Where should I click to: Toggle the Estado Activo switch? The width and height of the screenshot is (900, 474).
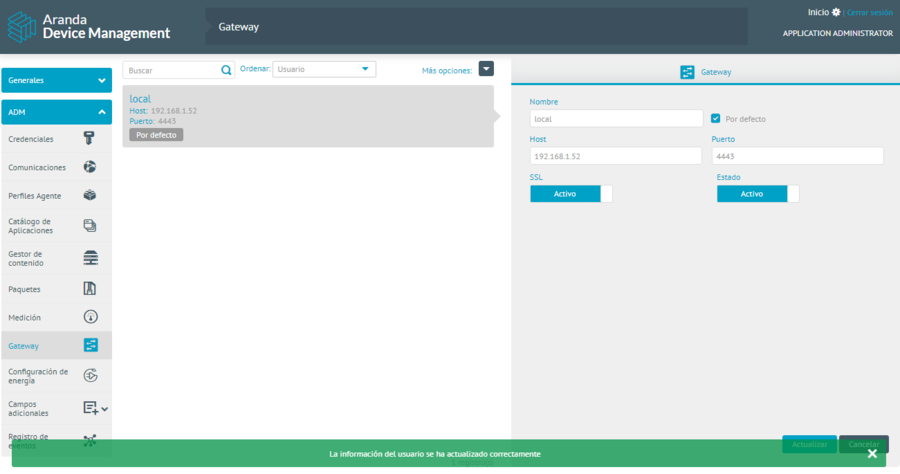757,194
